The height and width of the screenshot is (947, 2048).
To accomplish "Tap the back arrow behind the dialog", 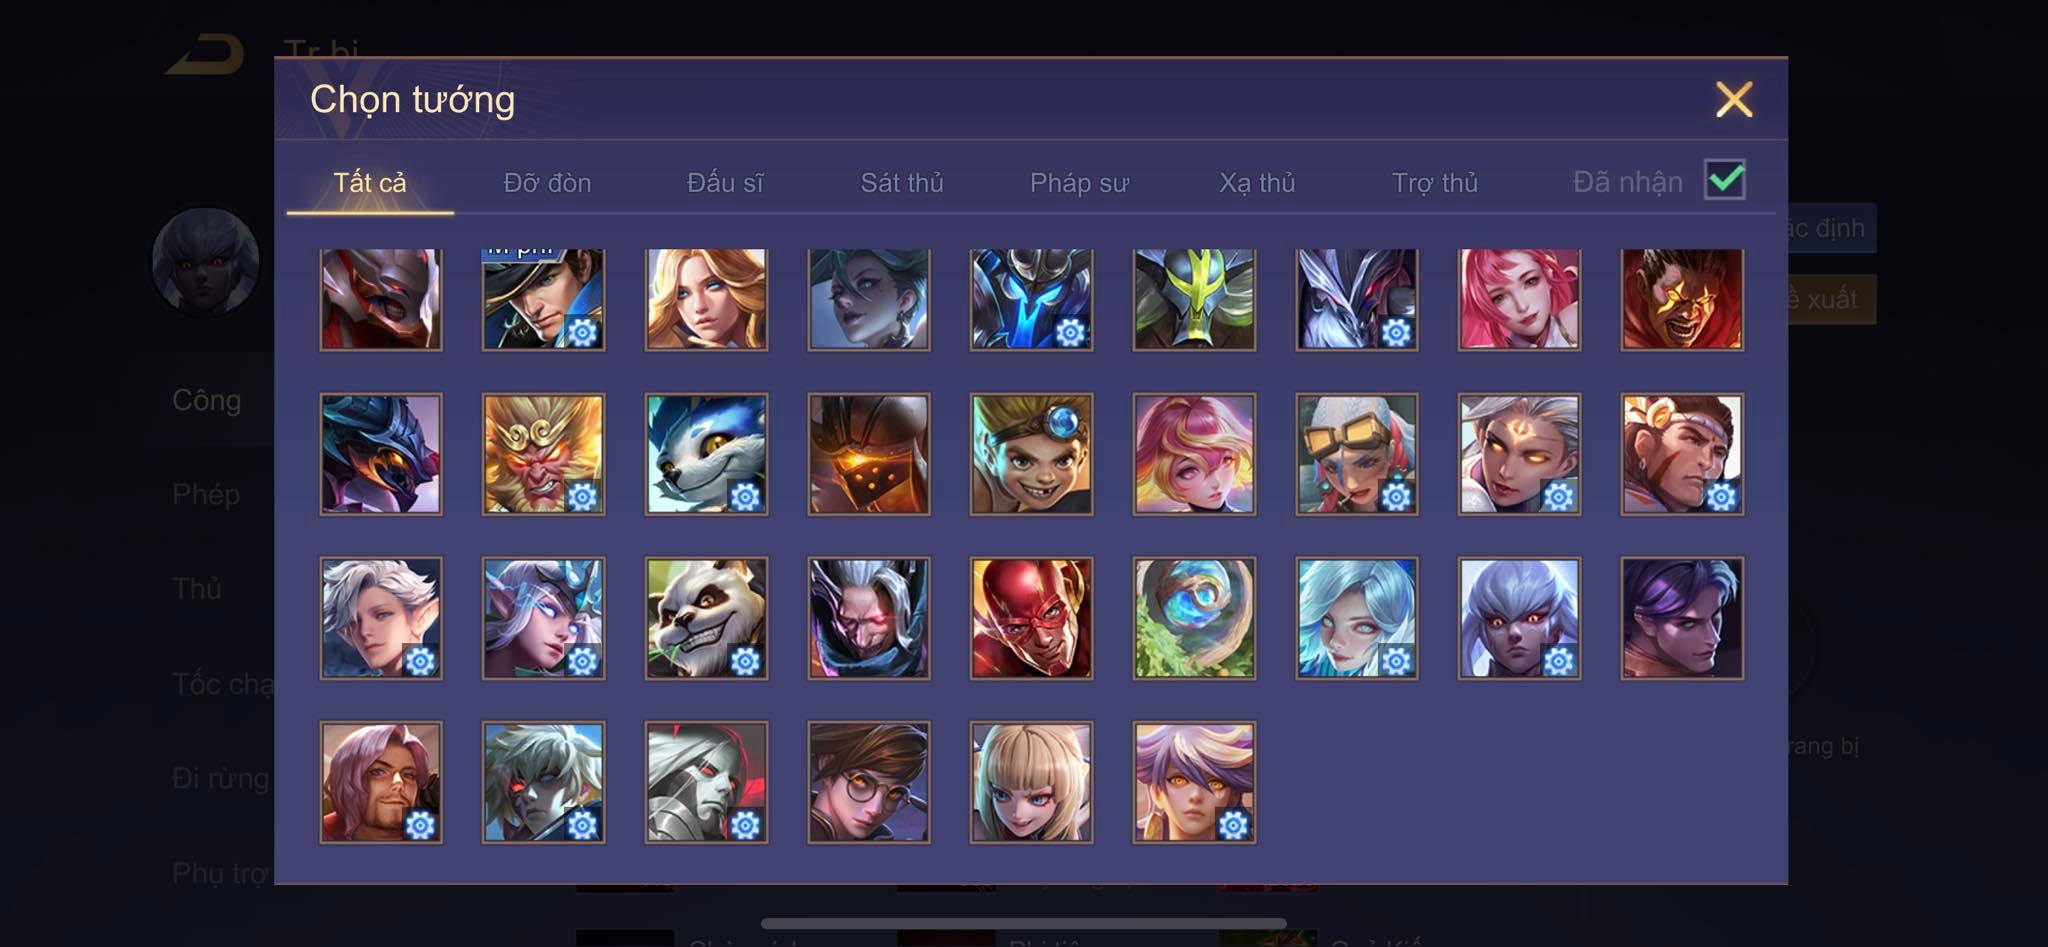I will 206,54.
